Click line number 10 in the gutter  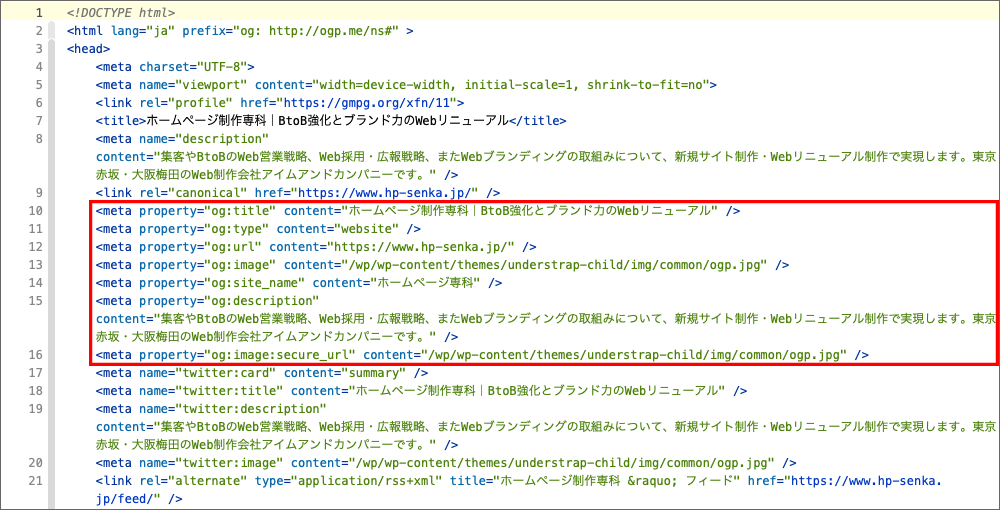click(x=36, y=210)
